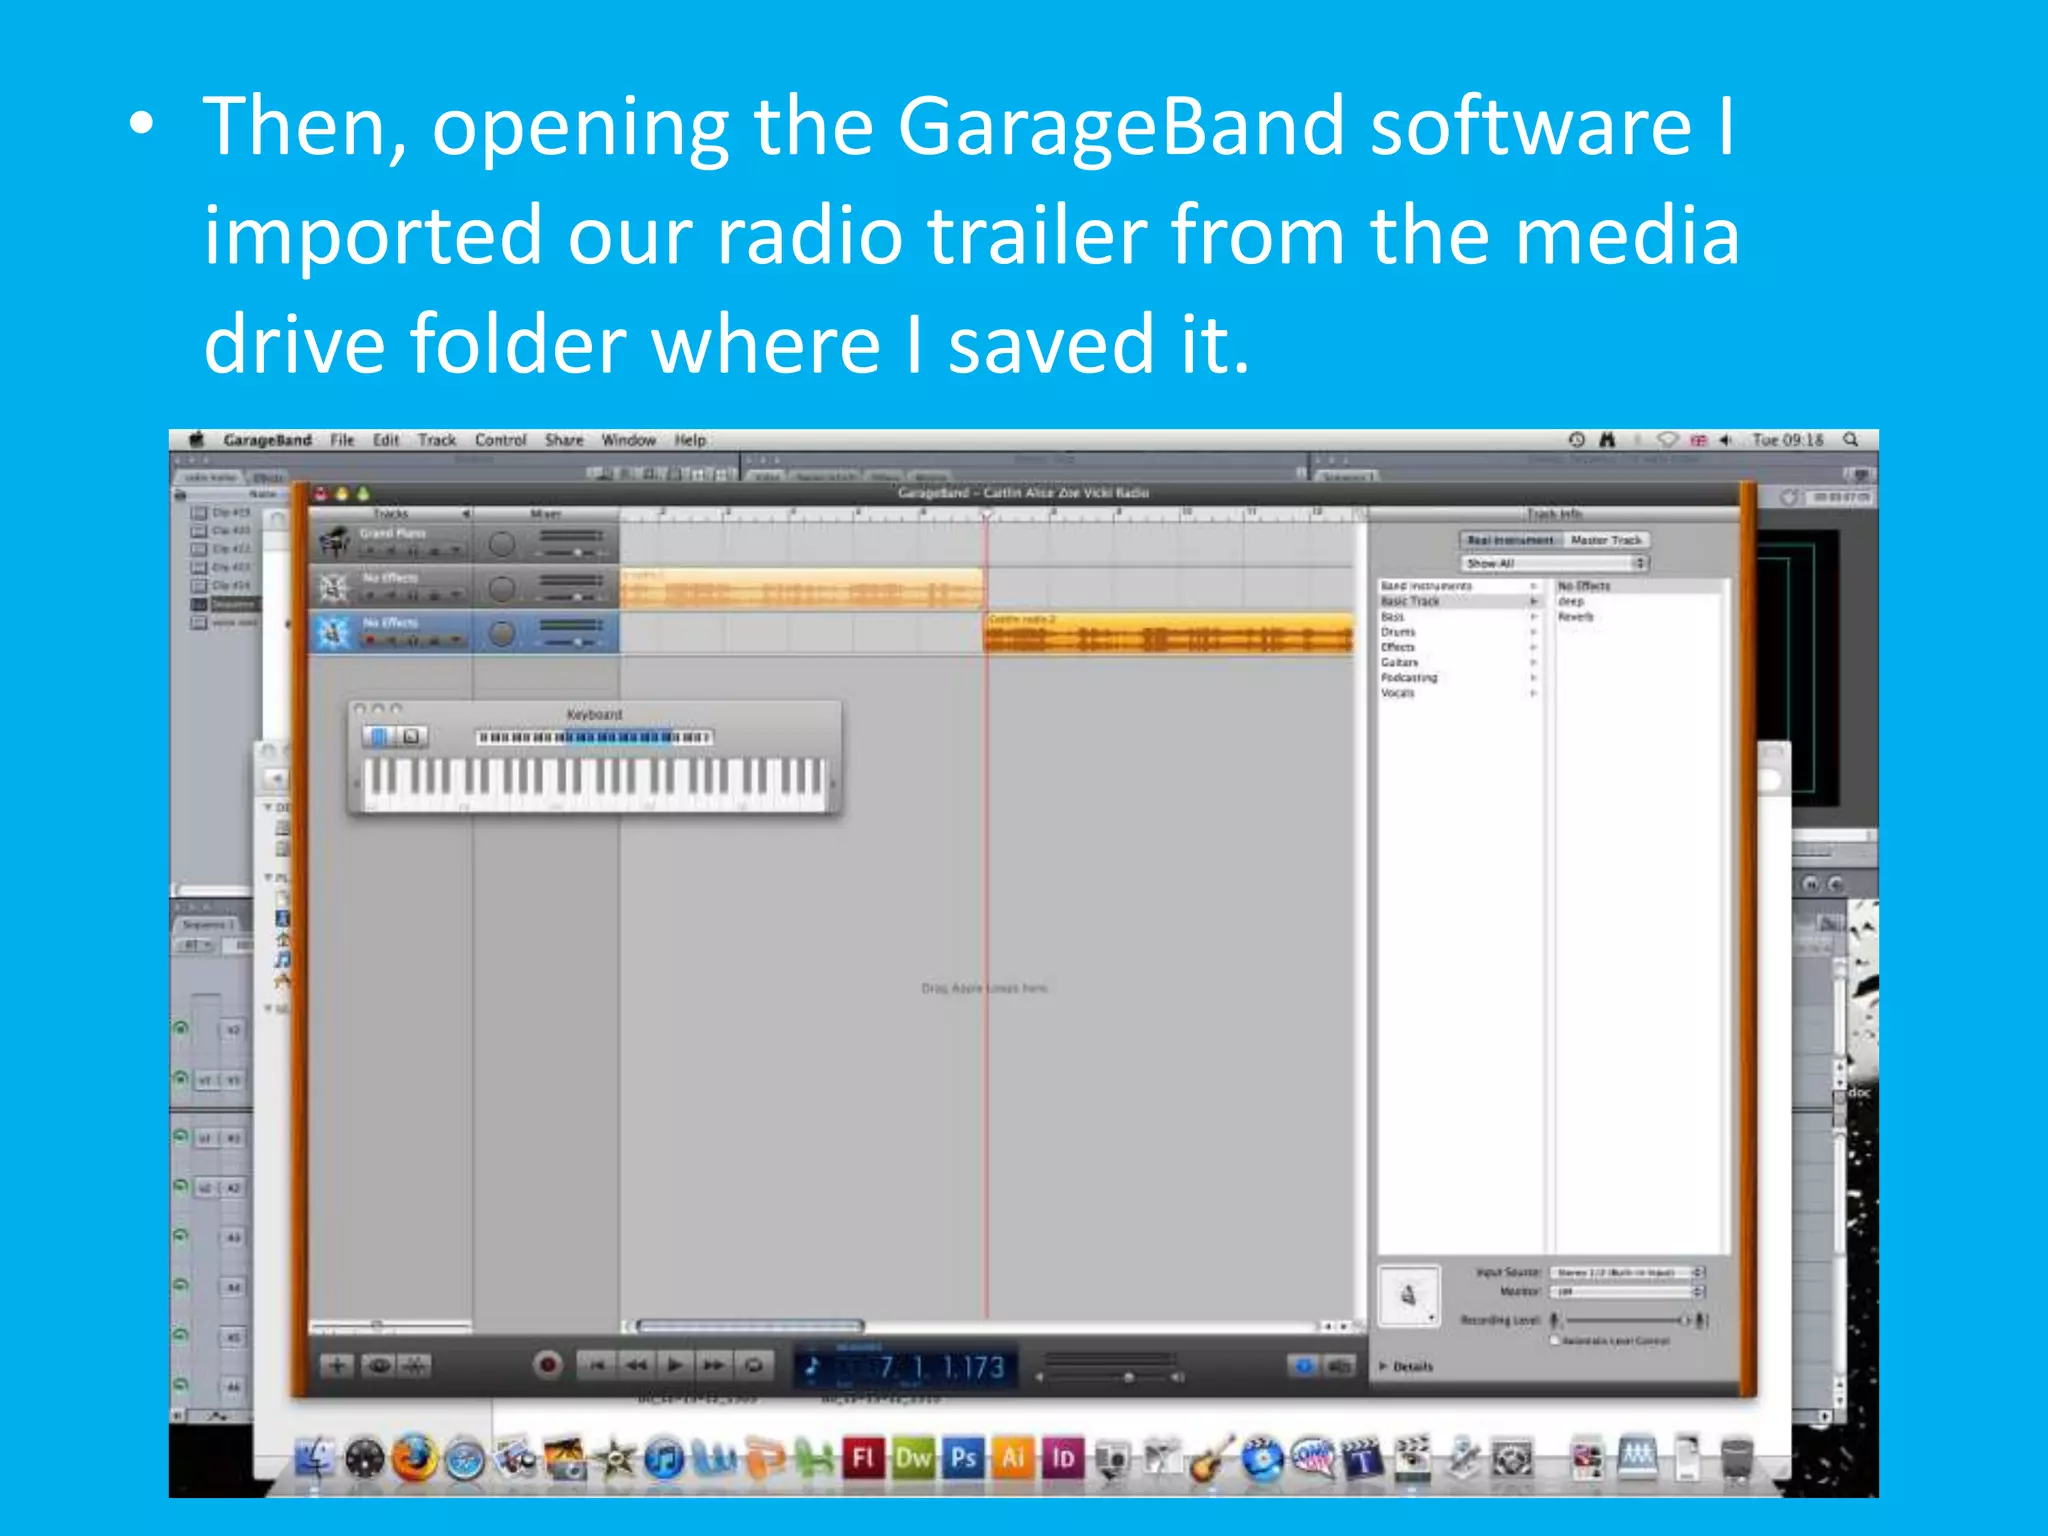
Task: Mute the selected blue No Effects track
Action: tap(391, 641)
